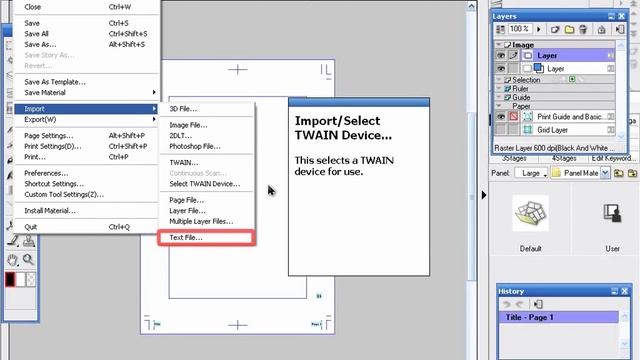Image resolution: width=640 pixels, height=360 pixels.
Task: Click the blue overlapping-squares icon of second Layer
Action: (x=539, y=68)
